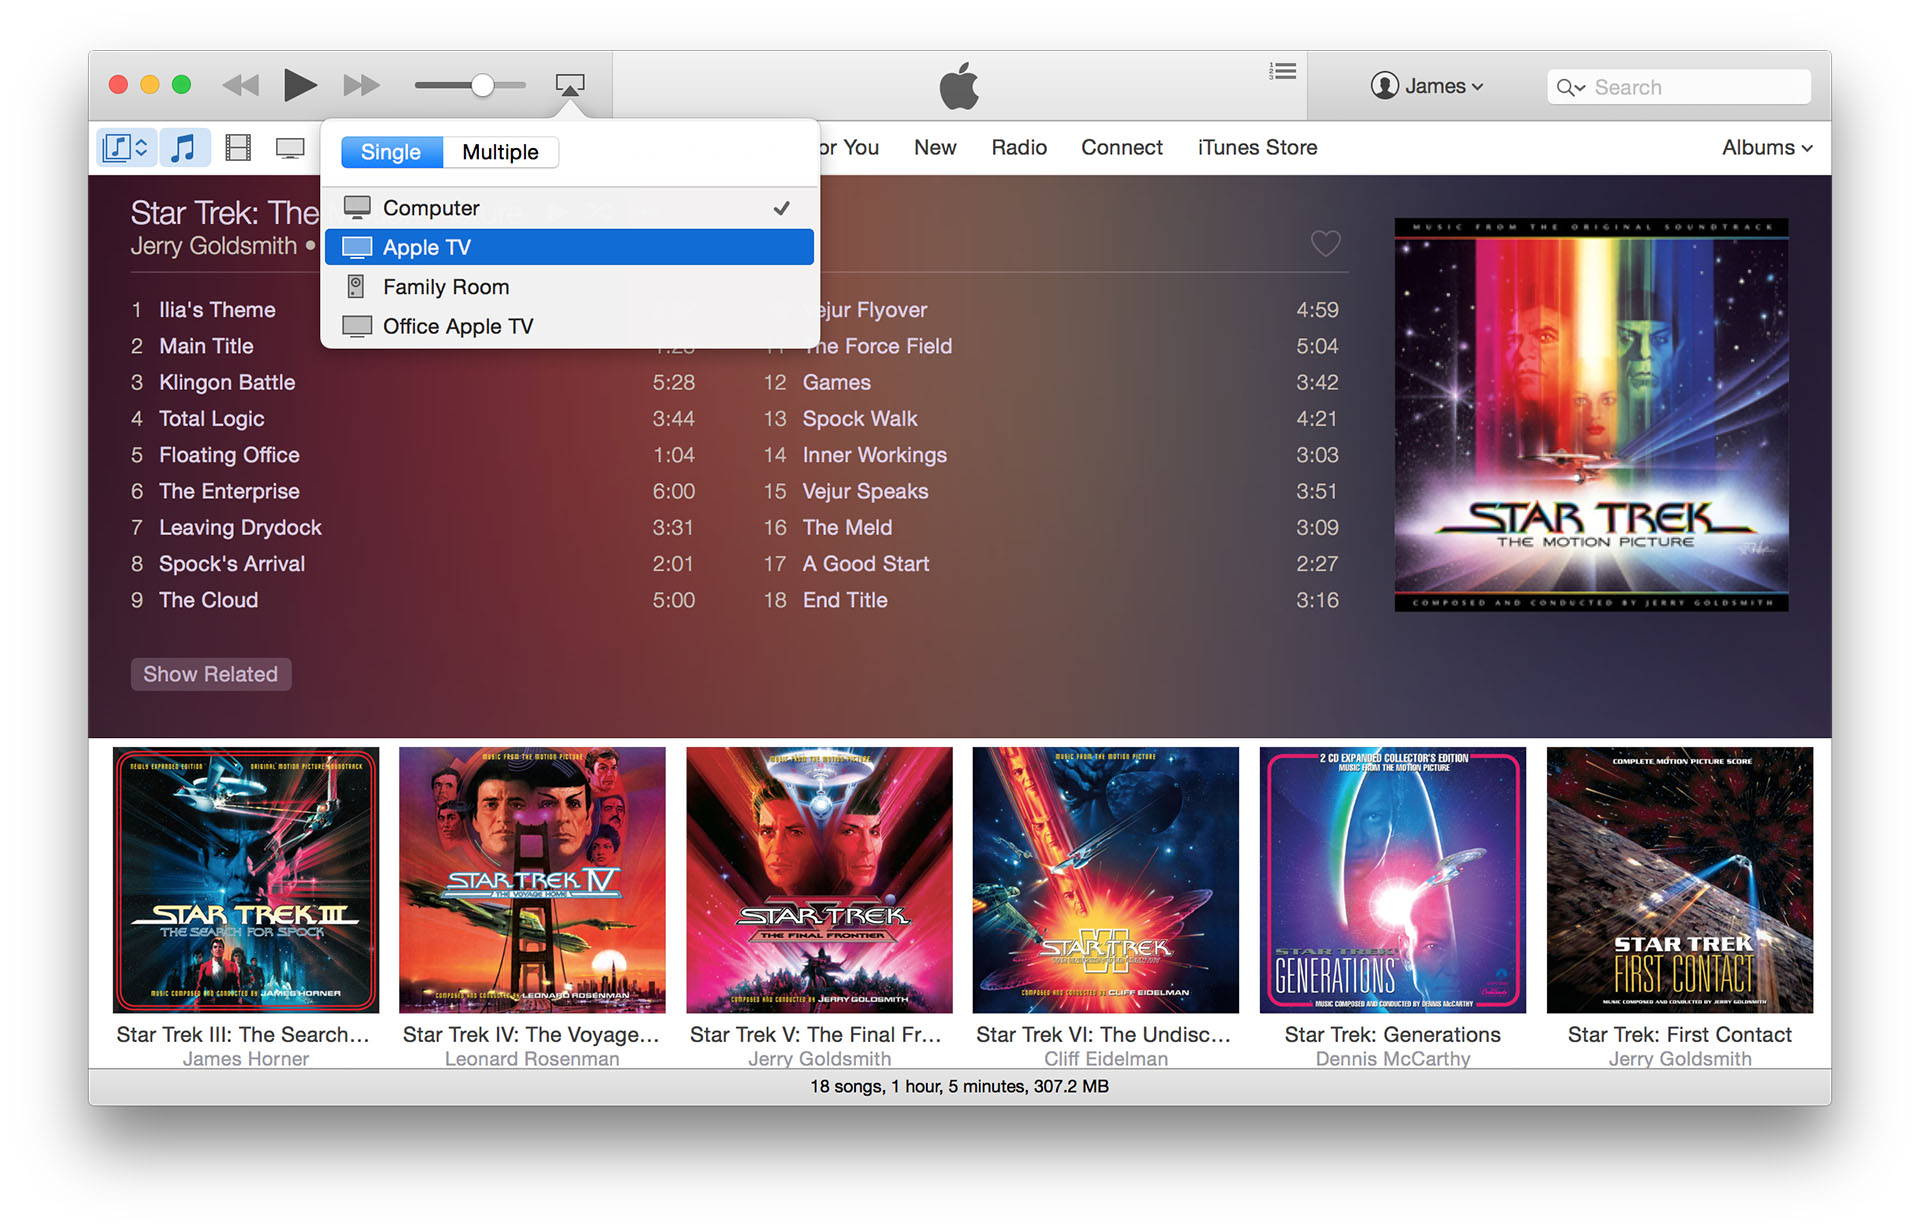Viewport: 1920px width, 1232px height.
Task: Select the track The Cloud
Action: pos(208,600)
